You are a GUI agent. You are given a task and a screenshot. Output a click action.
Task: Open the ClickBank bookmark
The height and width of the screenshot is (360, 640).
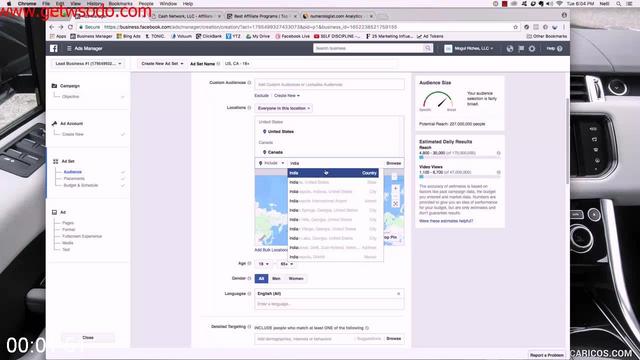tap(209, 36)
